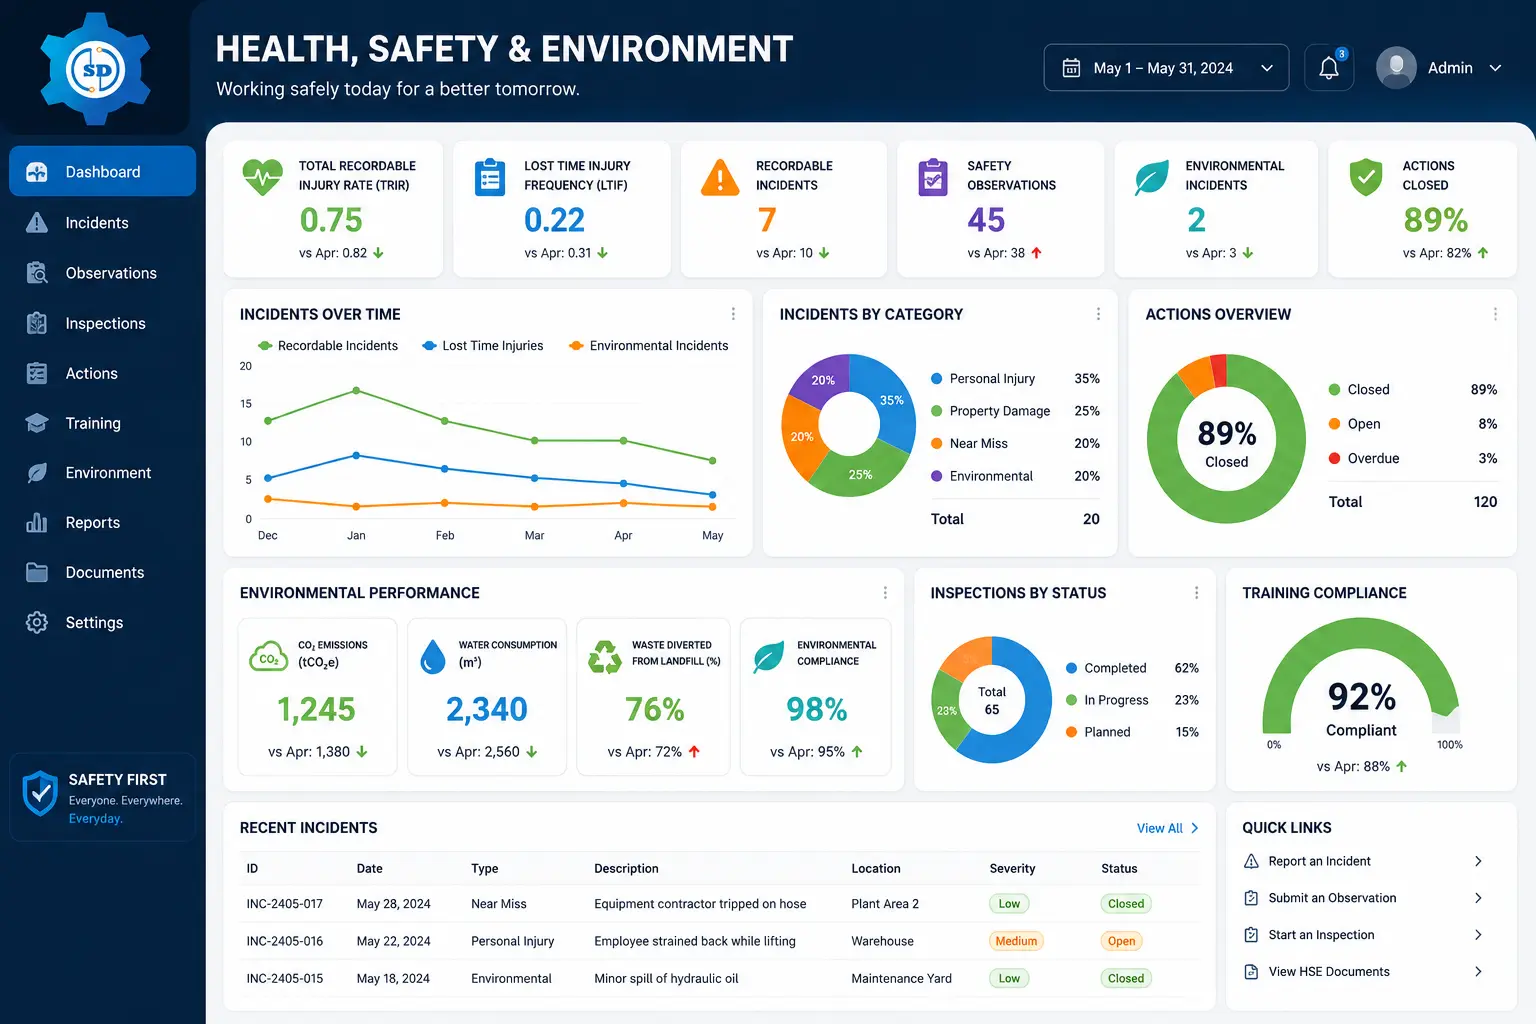Click chevron next to Report an Incident
This screenshot has height=1024, width=1536.
pyautogui.click(x=1478, y=861)
